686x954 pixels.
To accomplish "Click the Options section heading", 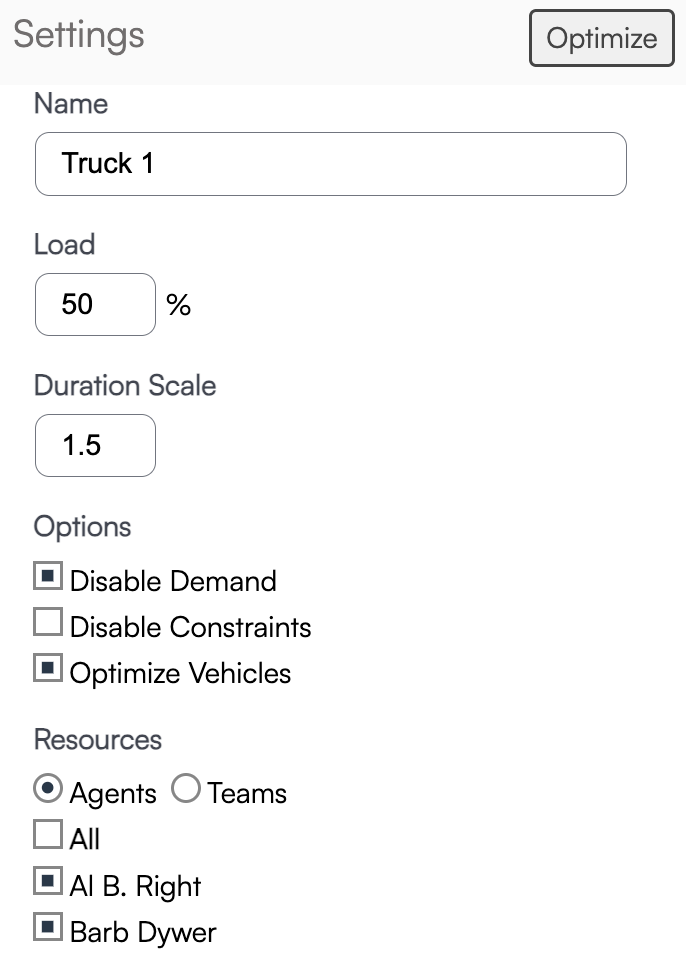I will tap(82, 526).
